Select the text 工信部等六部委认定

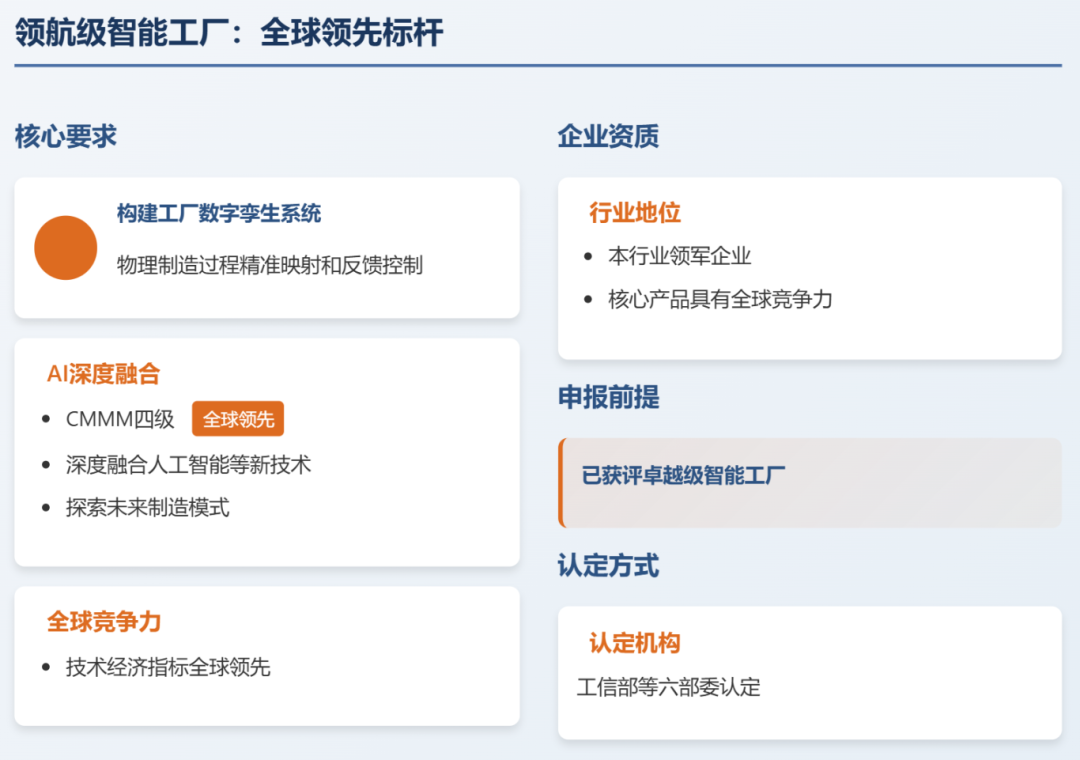tap(668, 687)
